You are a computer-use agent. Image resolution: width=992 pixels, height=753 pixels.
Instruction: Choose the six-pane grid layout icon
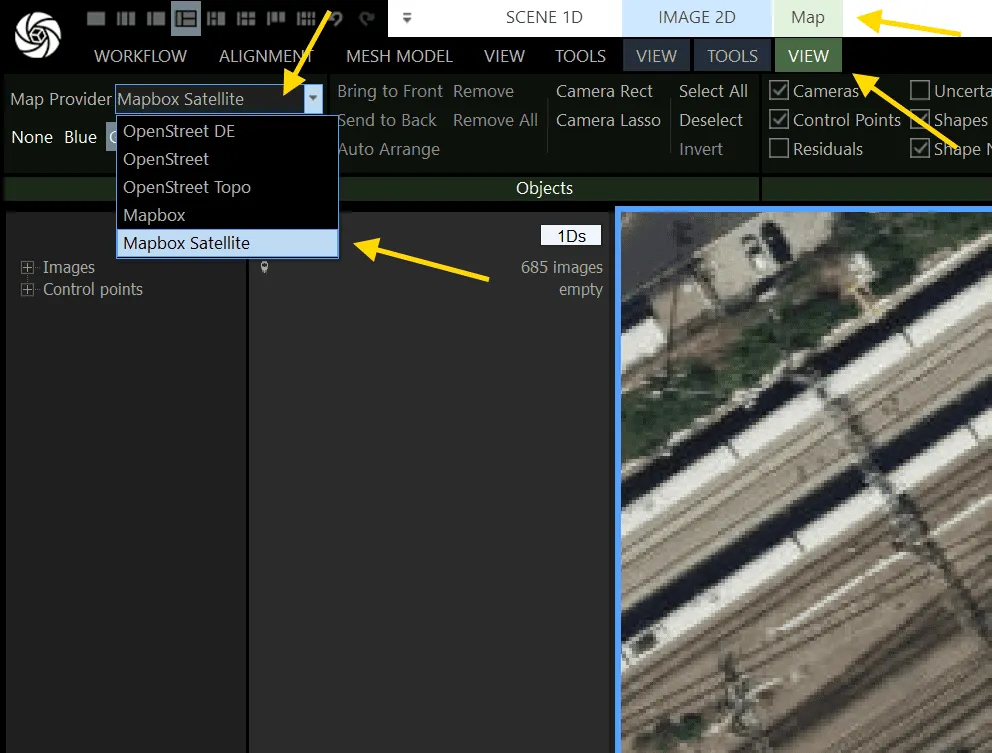click(x=246, y=18)
